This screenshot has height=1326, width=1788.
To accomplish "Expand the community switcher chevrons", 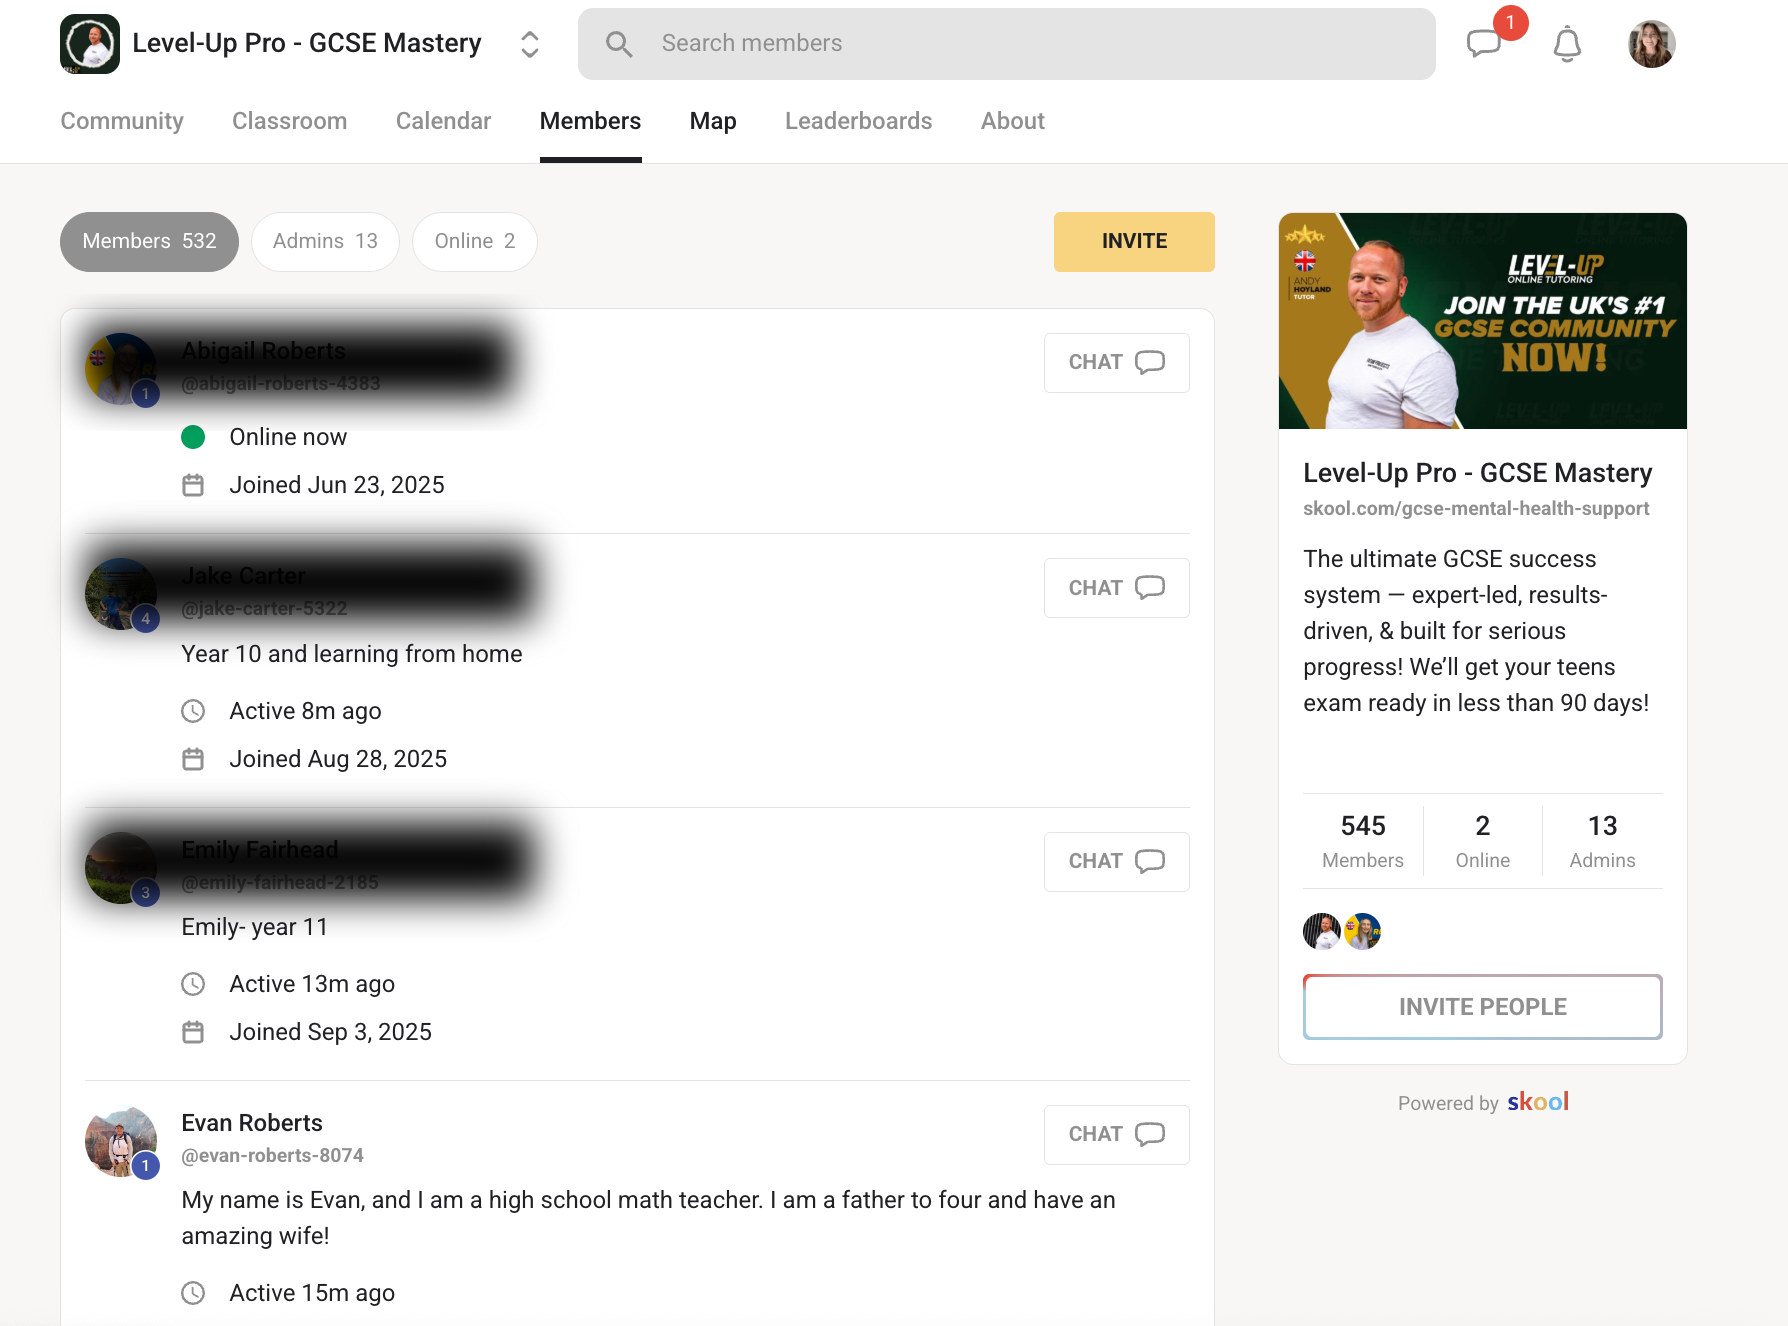I will coord(530,44).
